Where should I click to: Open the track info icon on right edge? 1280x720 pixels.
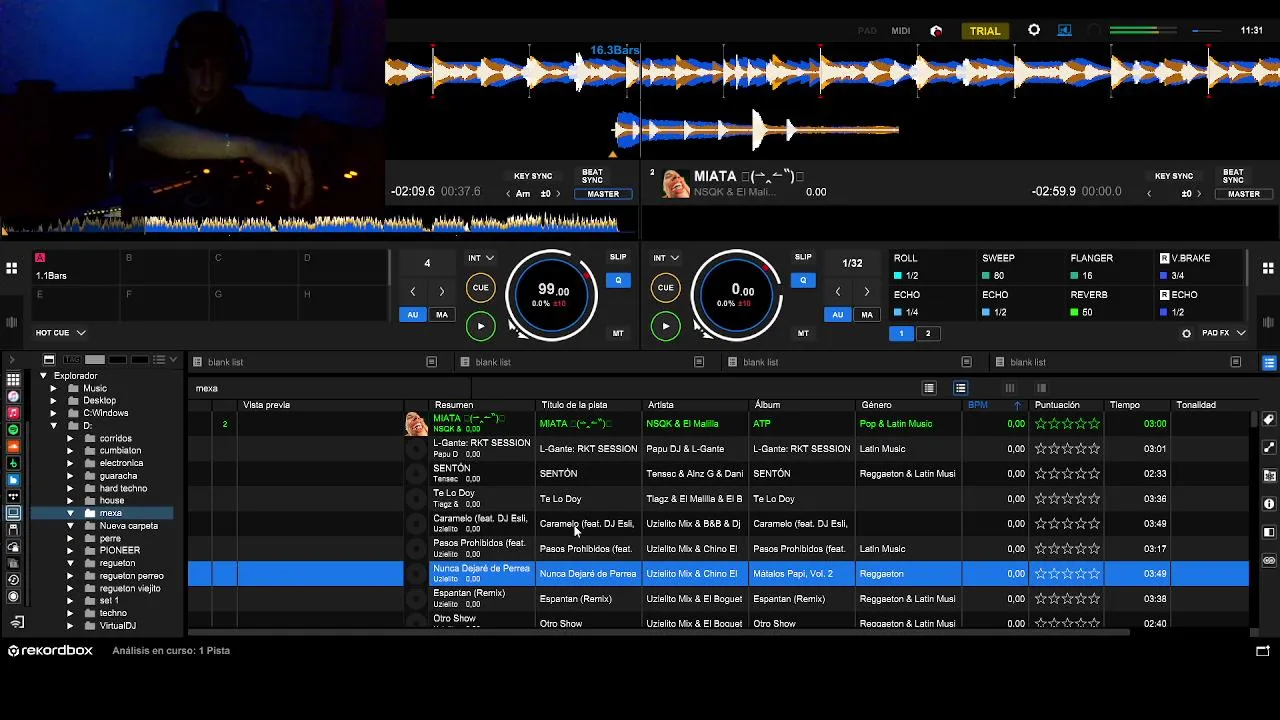point(1269,504)
